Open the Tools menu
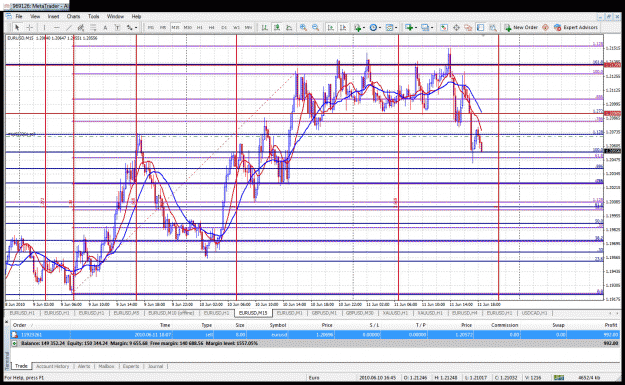Screen dimensions: 625x385 pyautogui.click(x=93, y=16)
